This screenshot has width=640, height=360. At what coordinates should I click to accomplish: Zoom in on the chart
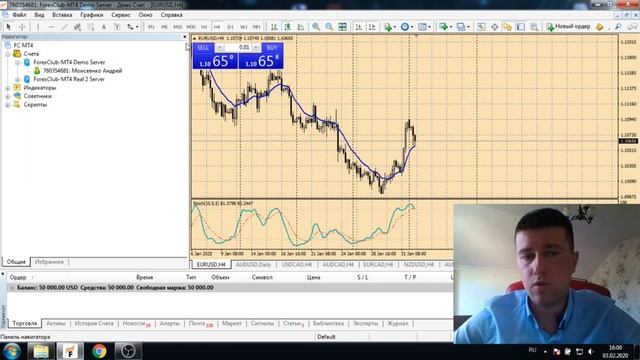click(316, 27)
